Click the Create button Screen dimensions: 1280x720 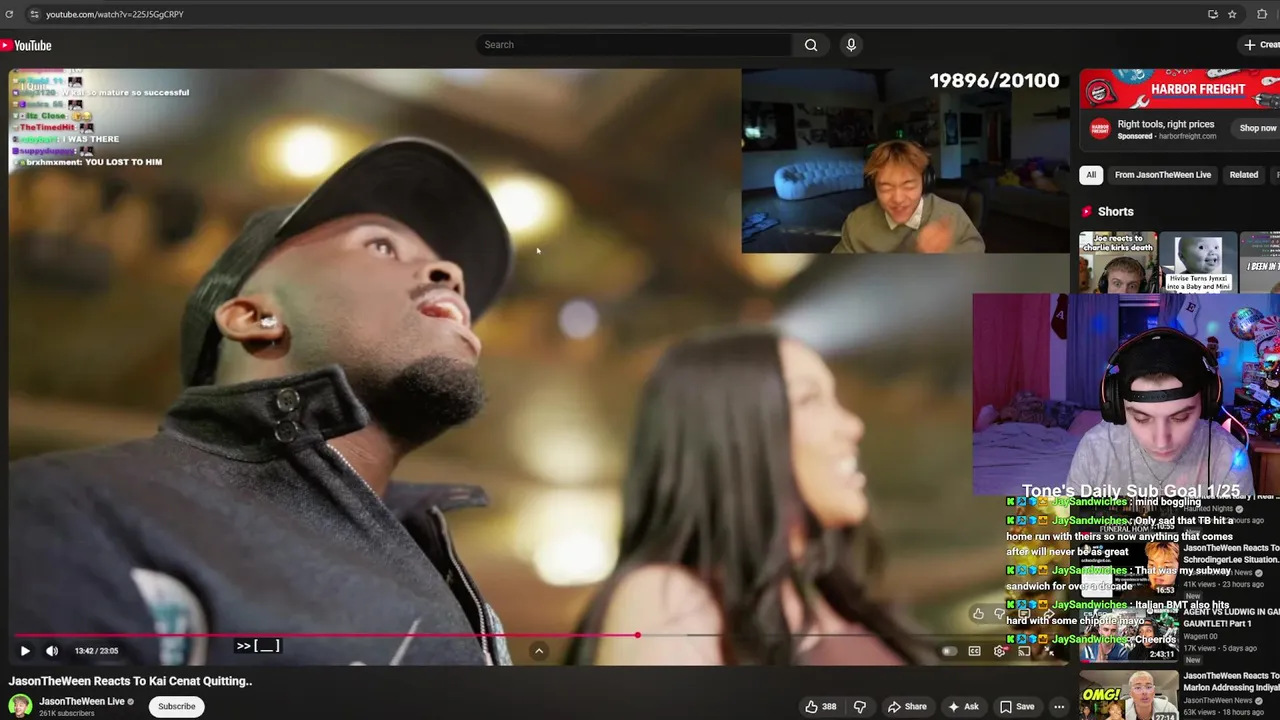coord(1260,45)
